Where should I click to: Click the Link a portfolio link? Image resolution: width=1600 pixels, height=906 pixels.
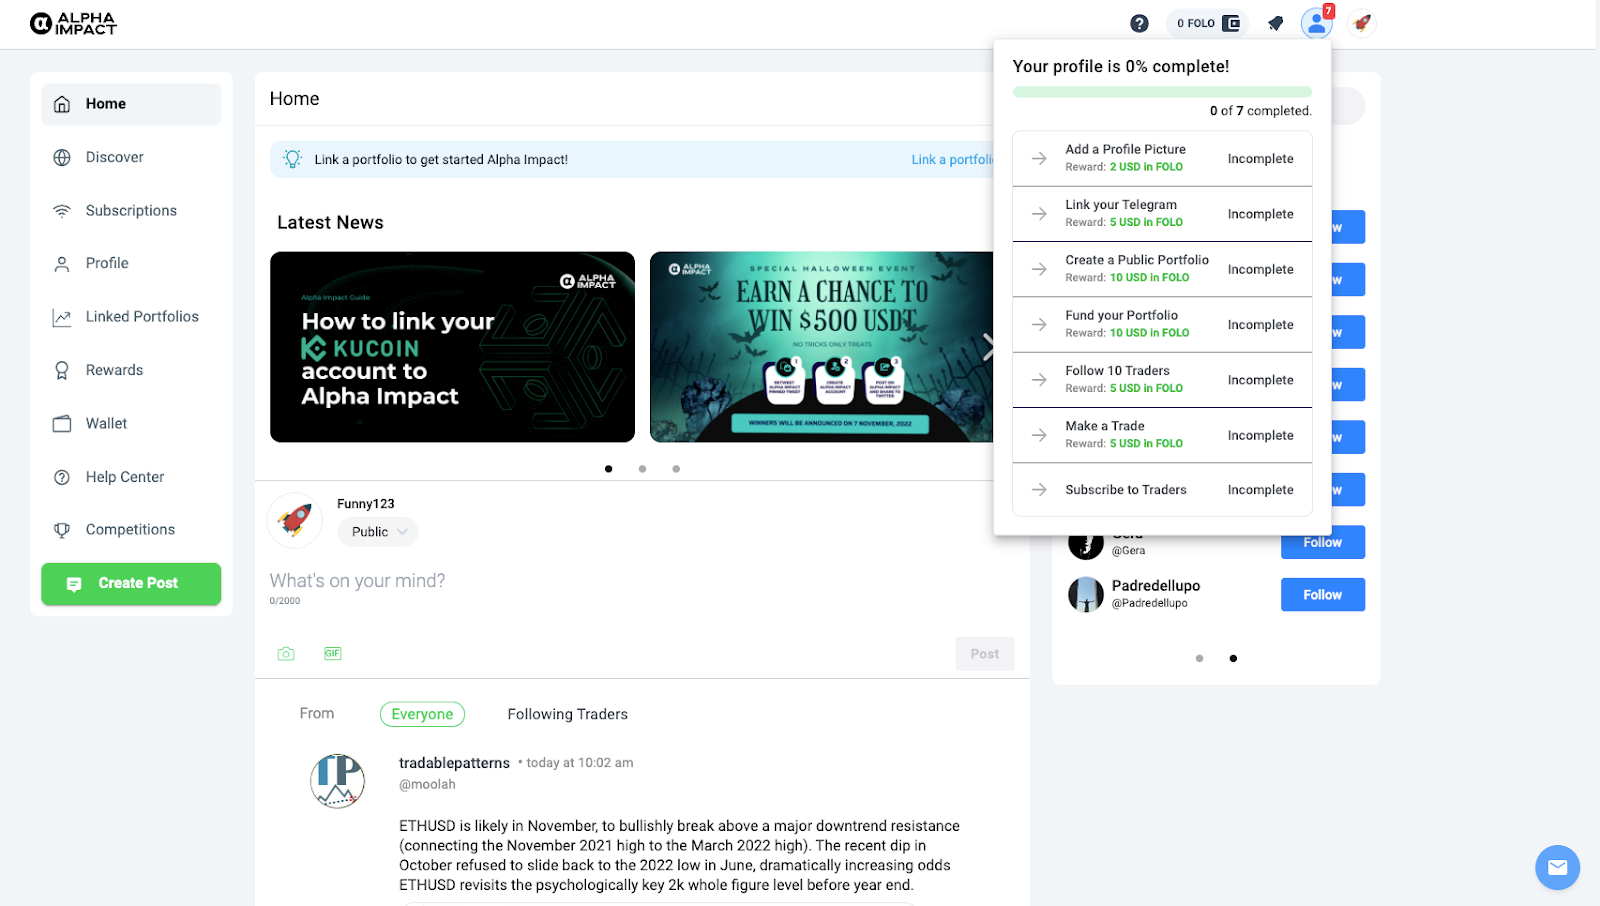pos(952,160)
